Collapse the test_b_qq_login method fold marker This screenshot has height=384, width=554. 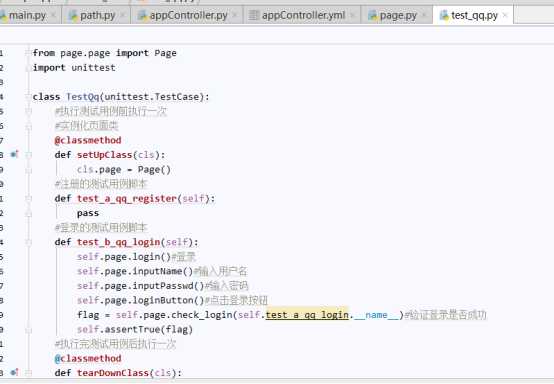coord(28,242)
